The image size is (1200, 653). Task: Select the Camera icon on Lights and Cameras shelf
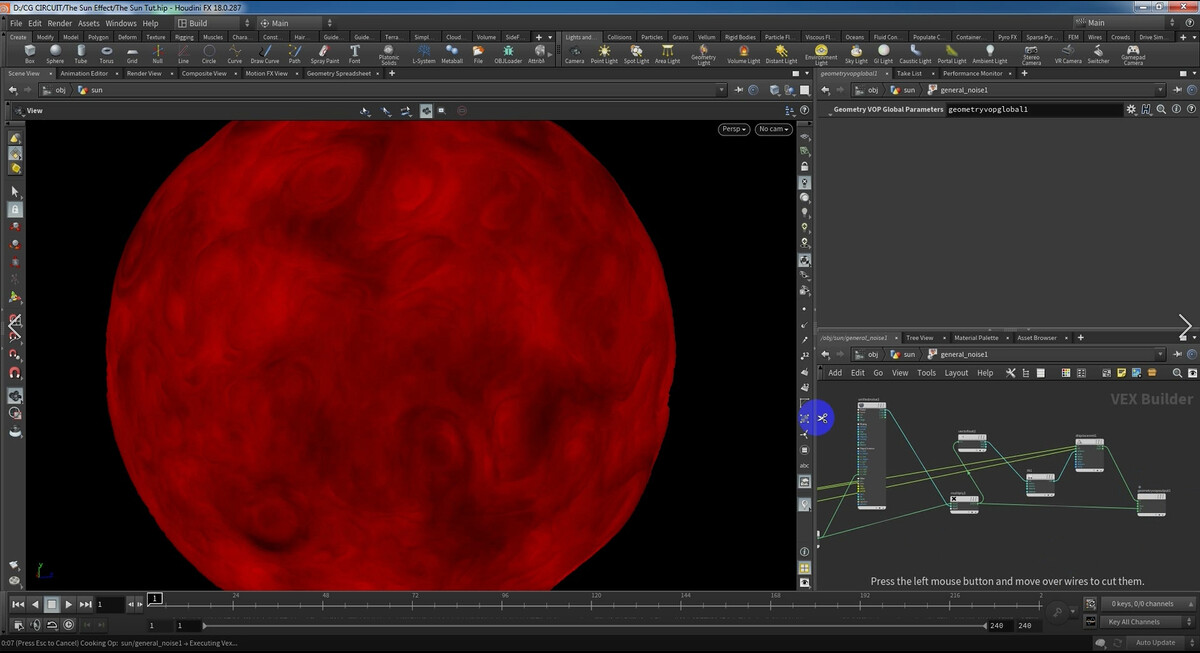pyautogui.click(x=574, y=53)
